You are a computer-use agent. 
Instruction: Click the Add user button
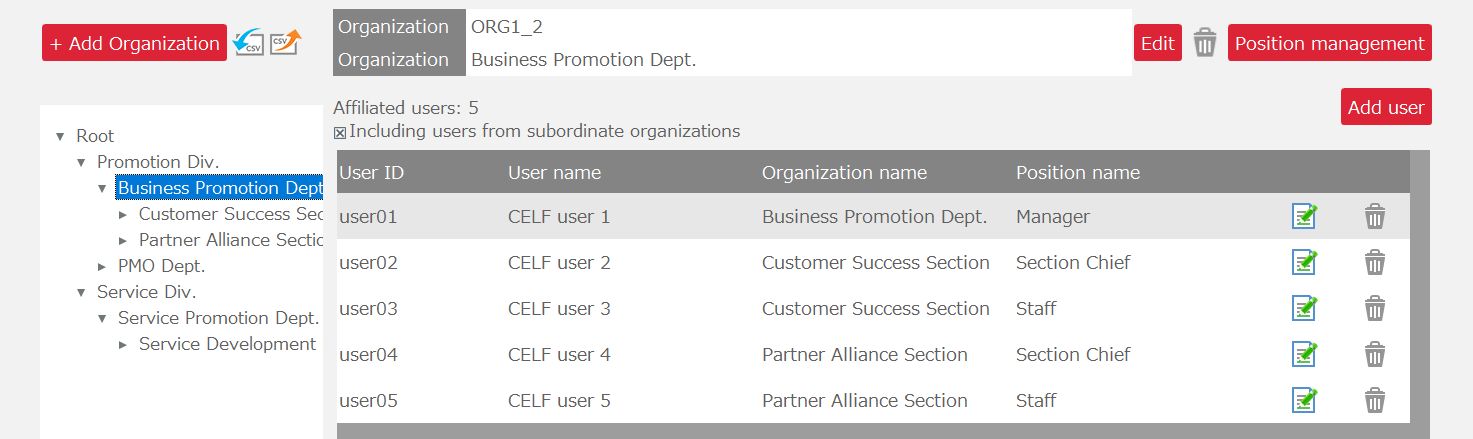(x=1385, y=107)
